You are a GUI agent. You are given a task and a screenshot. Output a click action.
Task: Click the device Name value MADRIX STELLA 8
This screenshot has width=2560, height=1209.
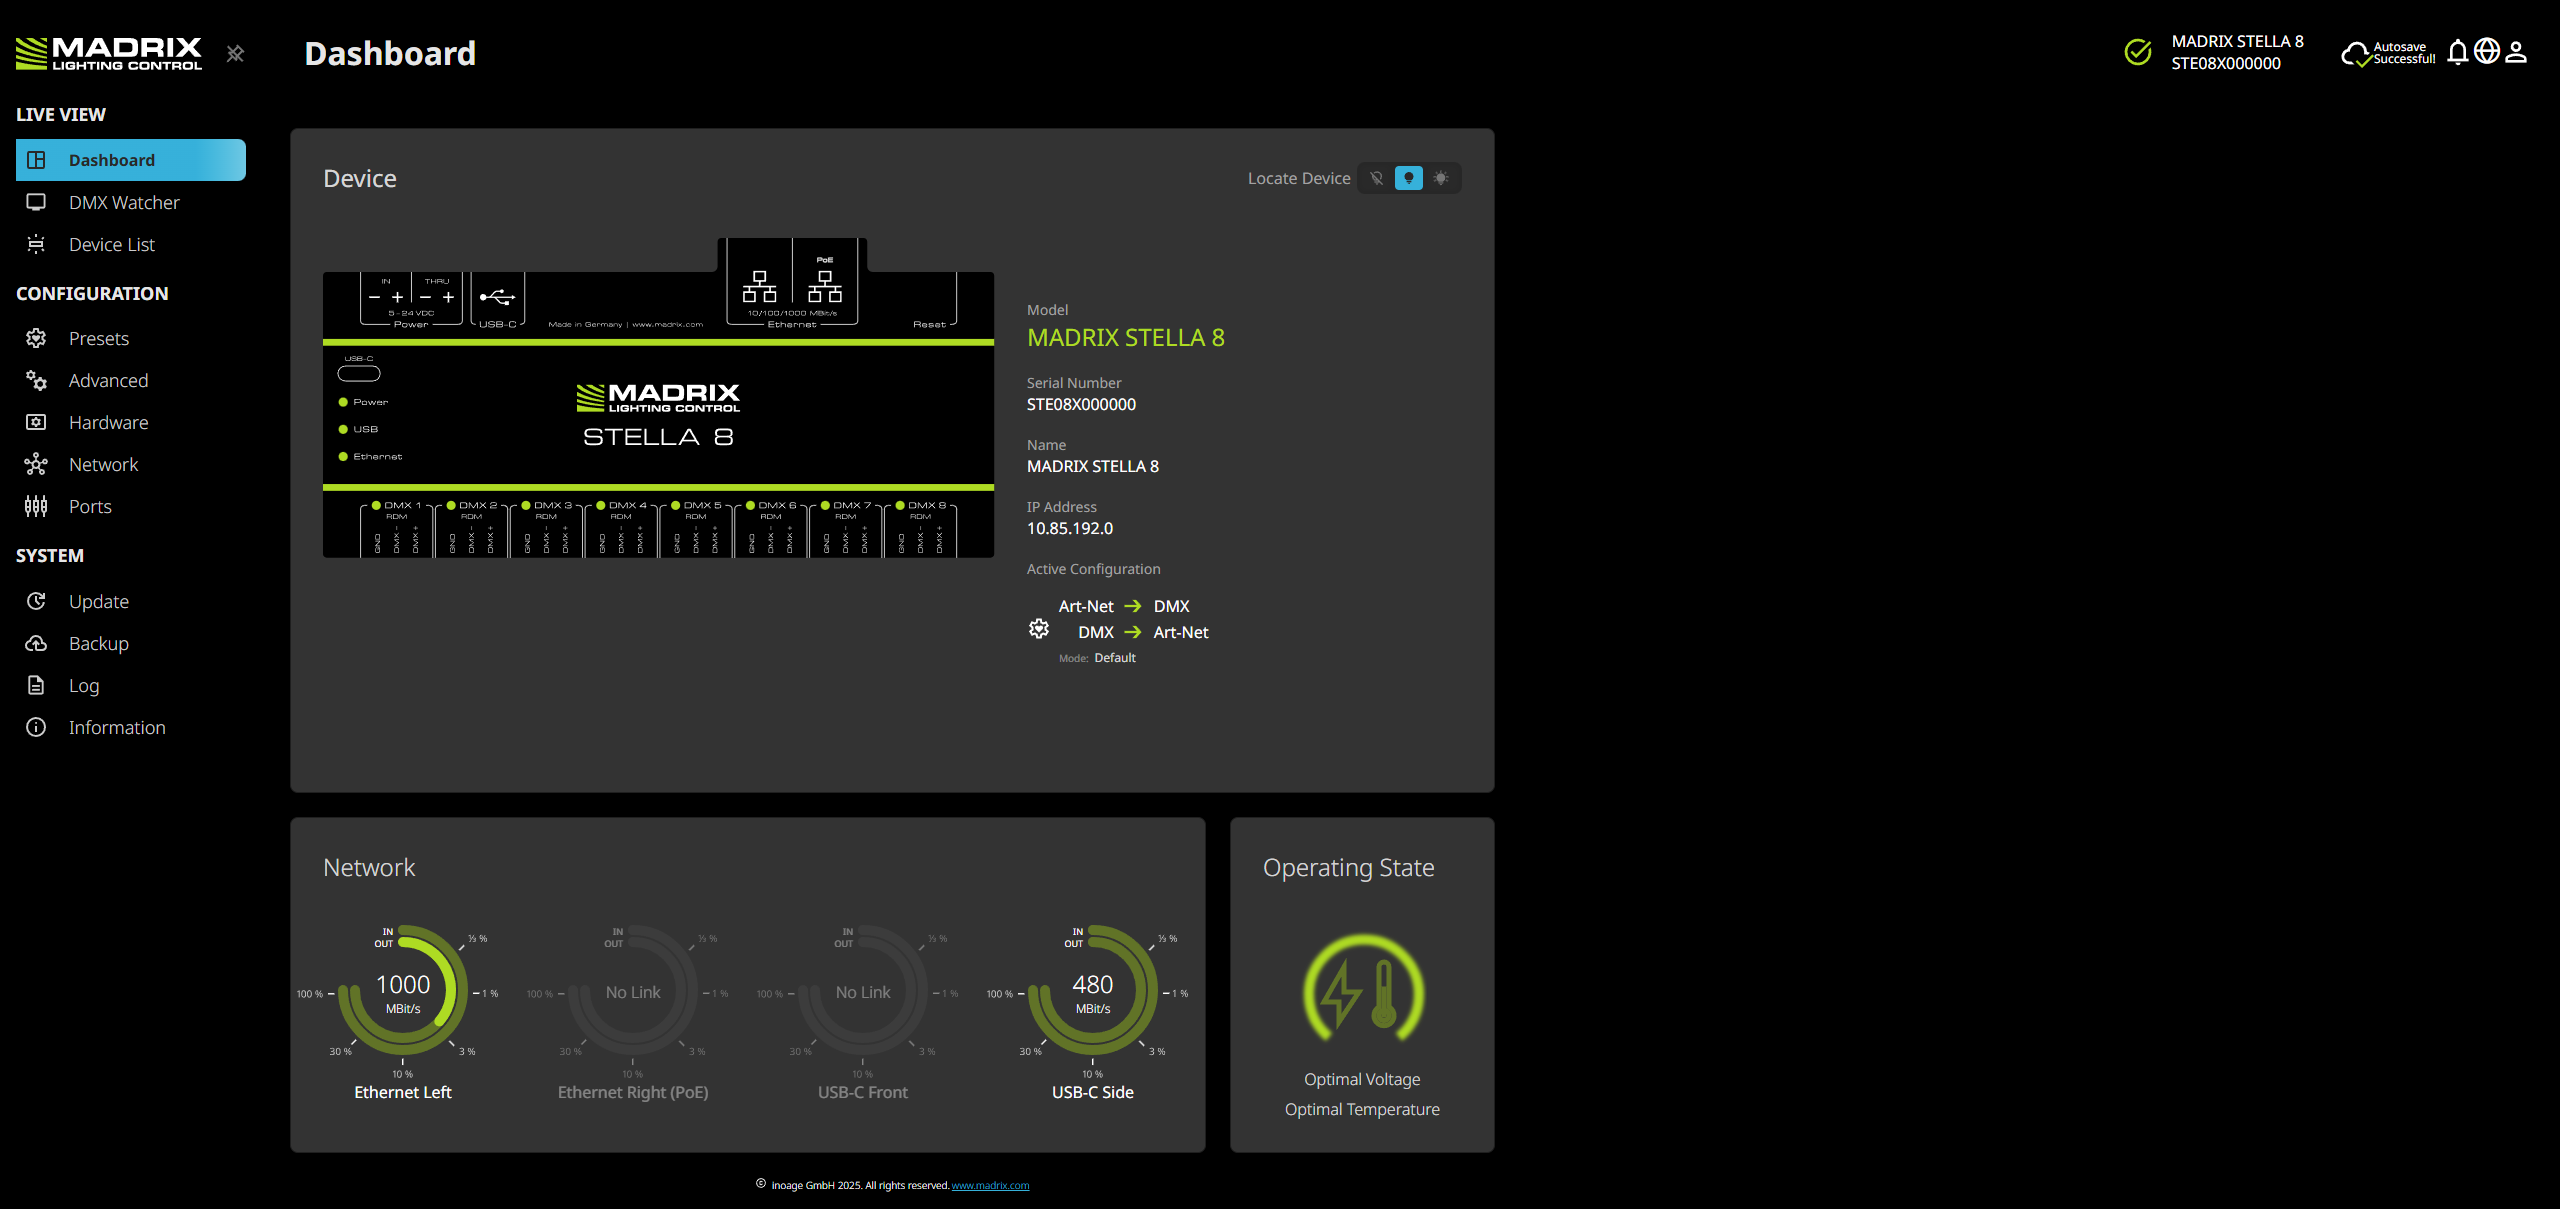click(1093, 466)
